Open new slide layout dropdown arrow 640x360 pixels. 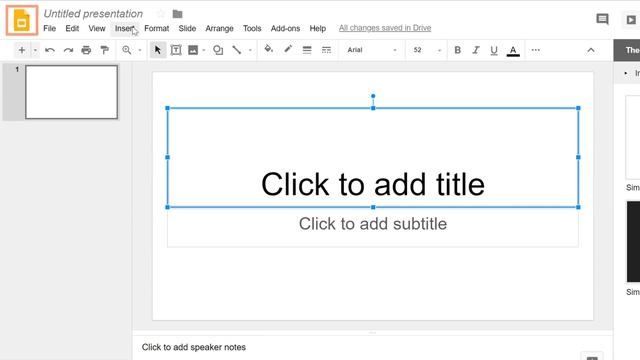click(x=35, y=50)
